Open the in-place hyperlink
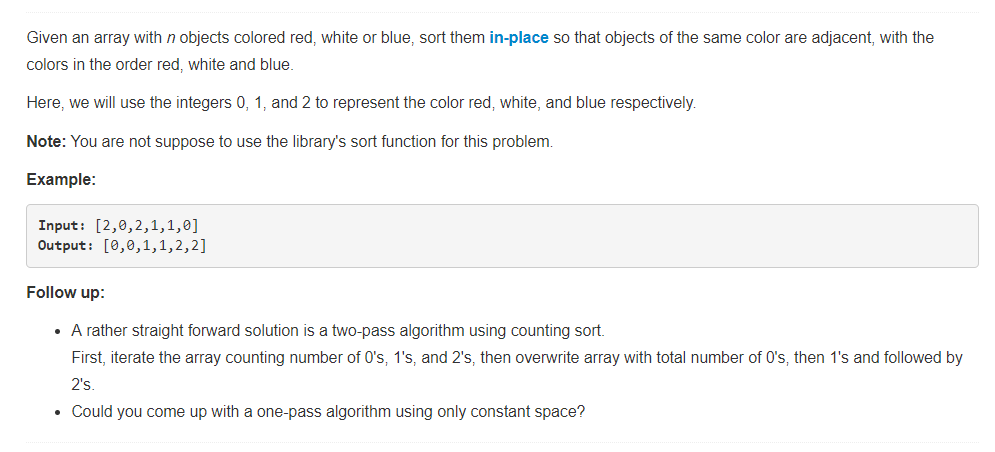 click(518, 38)
